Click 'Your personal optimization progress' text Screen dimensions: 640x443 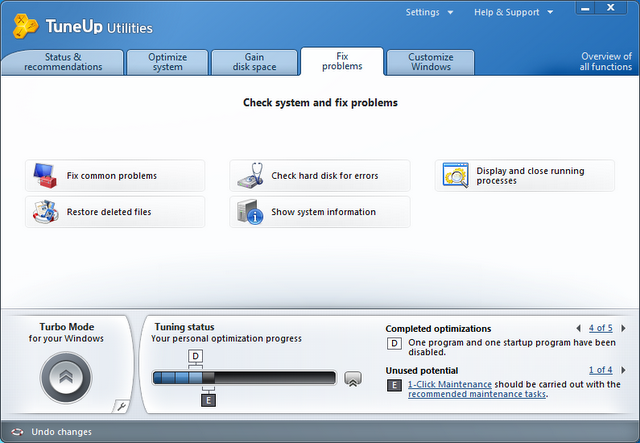tap(227, 338)
